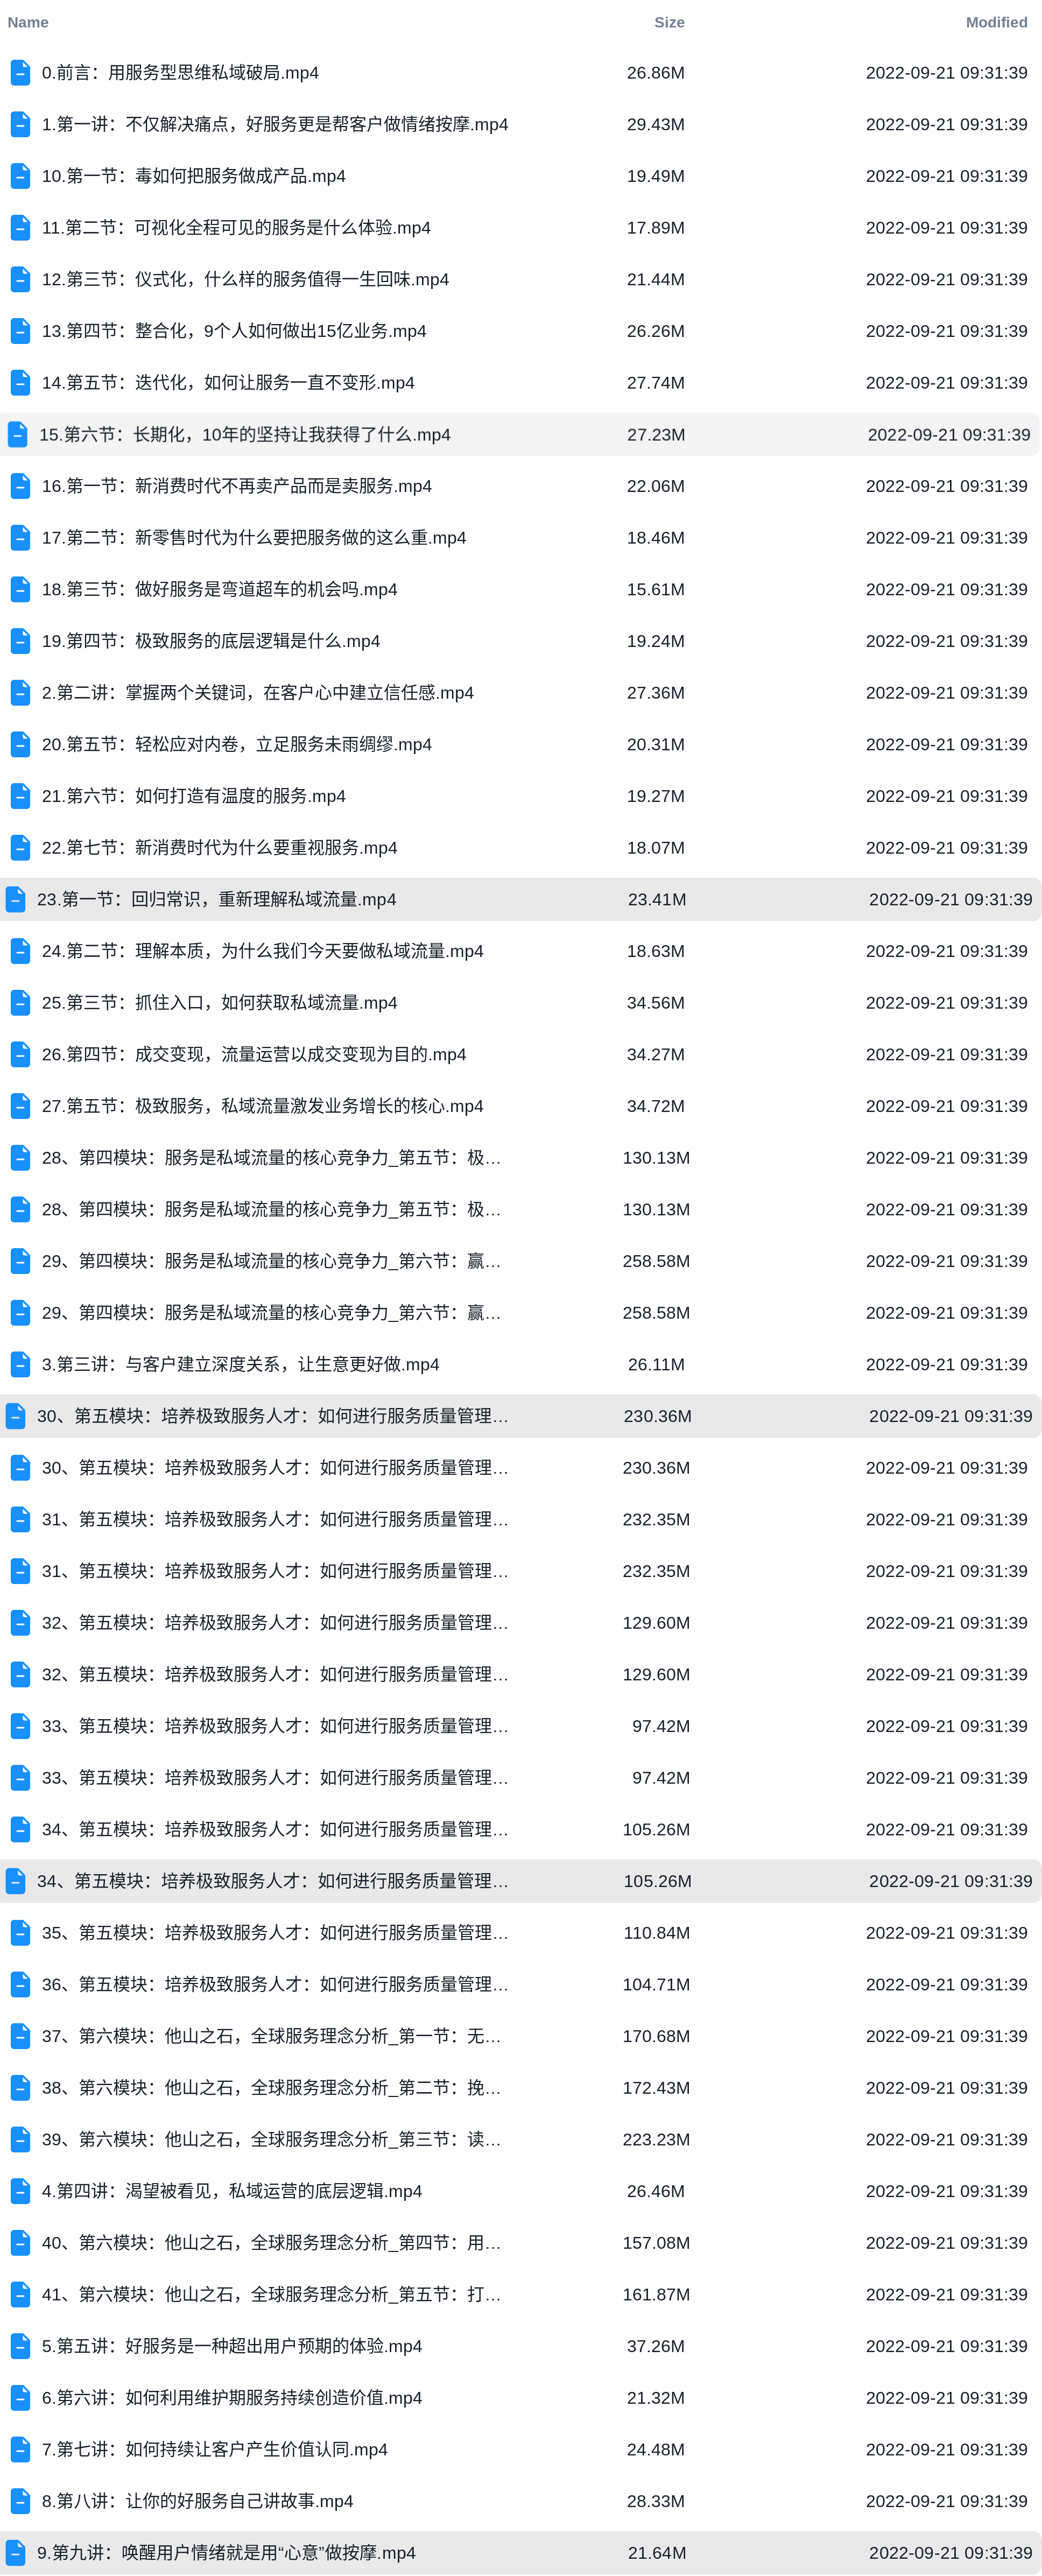
Task: Click size value 15.61M
Action: tap(656, 589)
